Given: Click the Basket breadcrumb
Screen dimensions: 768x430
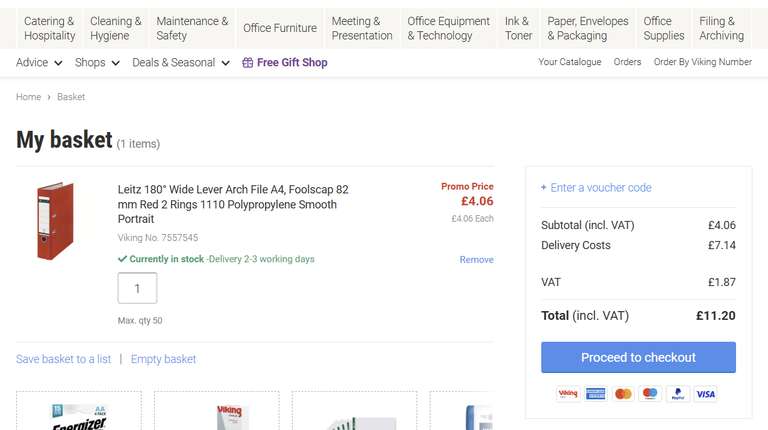Looking at the screenshot, I should pyautogui.click(x=71, y=97).
